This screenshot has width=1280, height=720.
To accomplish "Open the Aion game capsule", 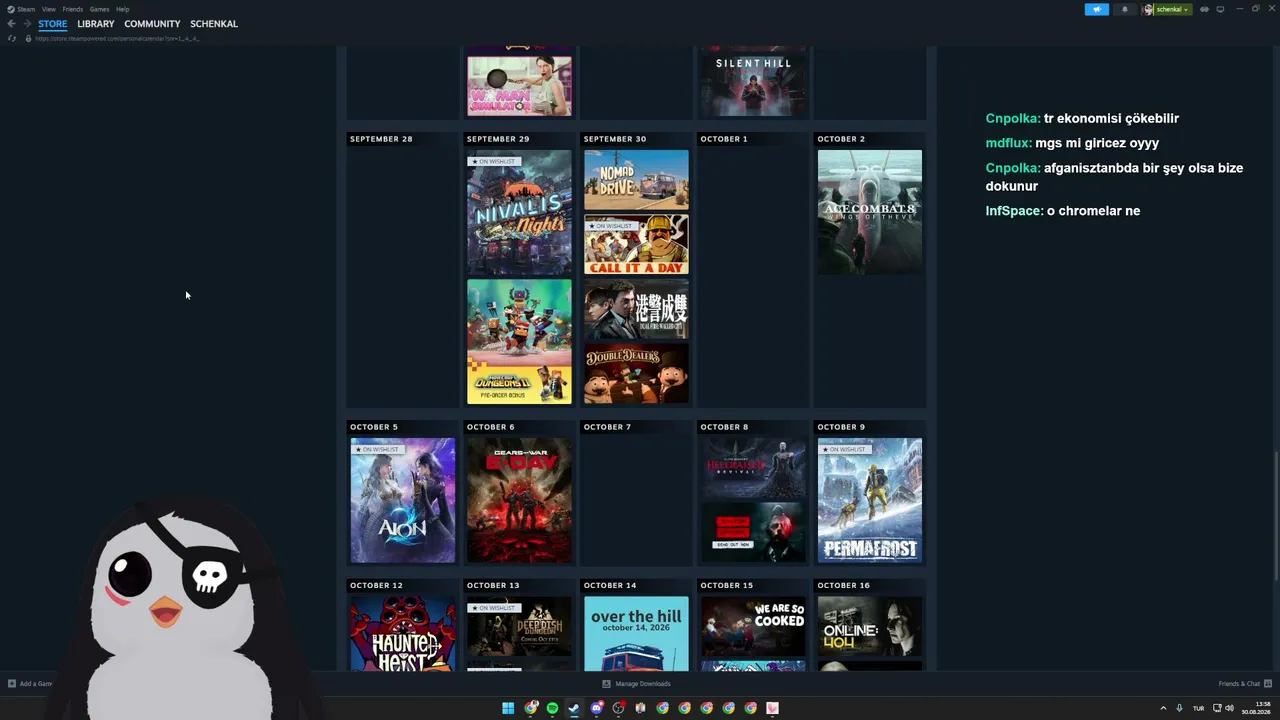I will tap(402, 500).
